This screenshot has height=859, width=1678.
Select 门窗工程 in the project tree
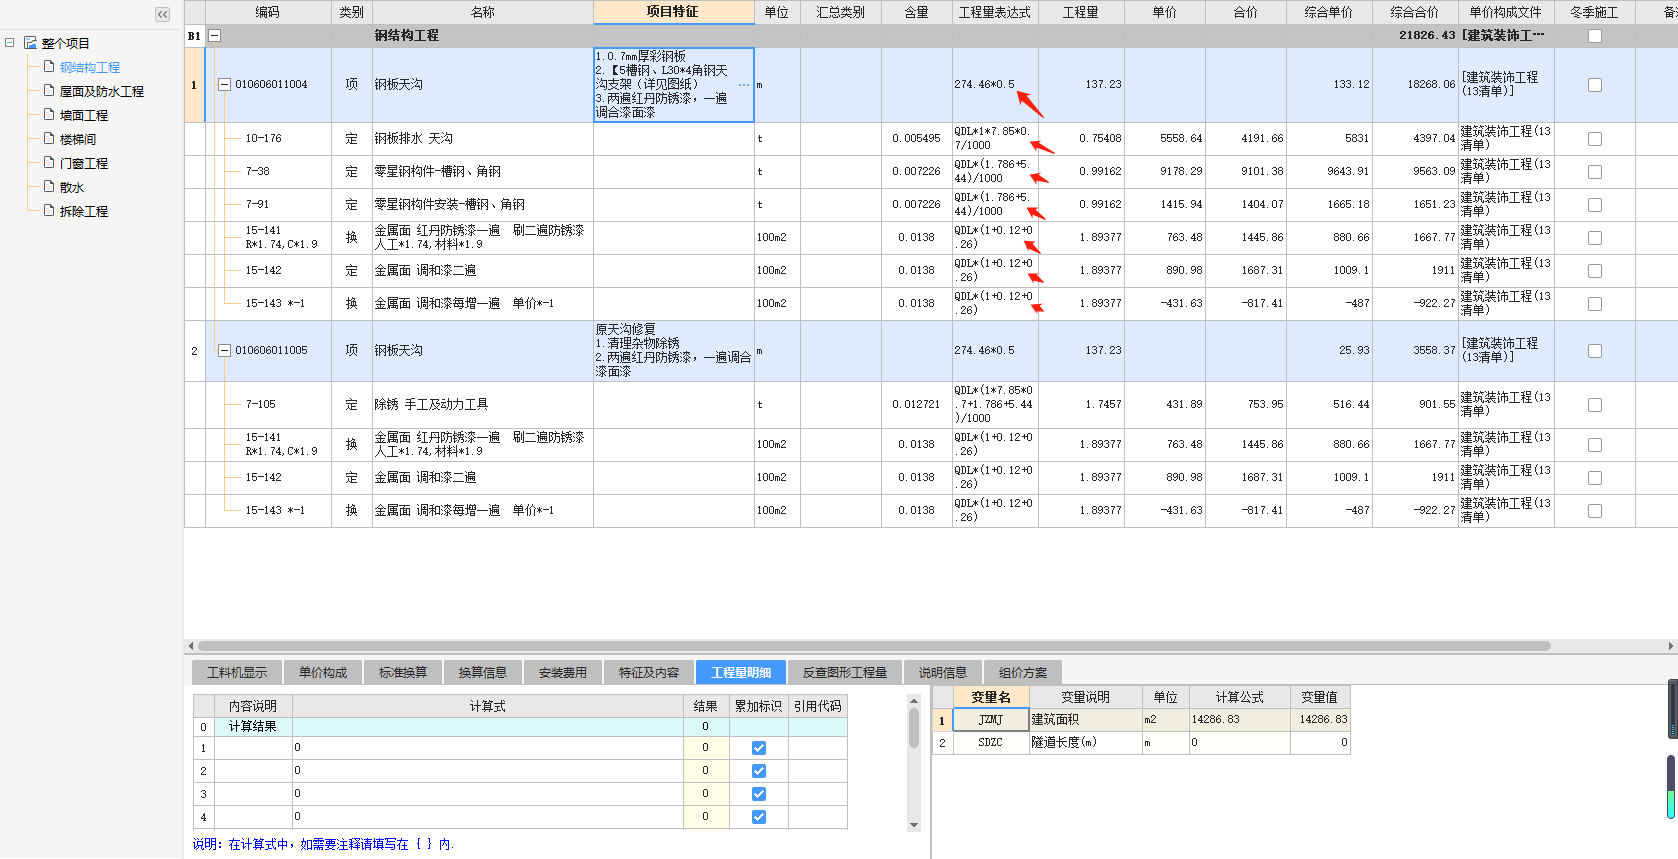click(84, 163)
